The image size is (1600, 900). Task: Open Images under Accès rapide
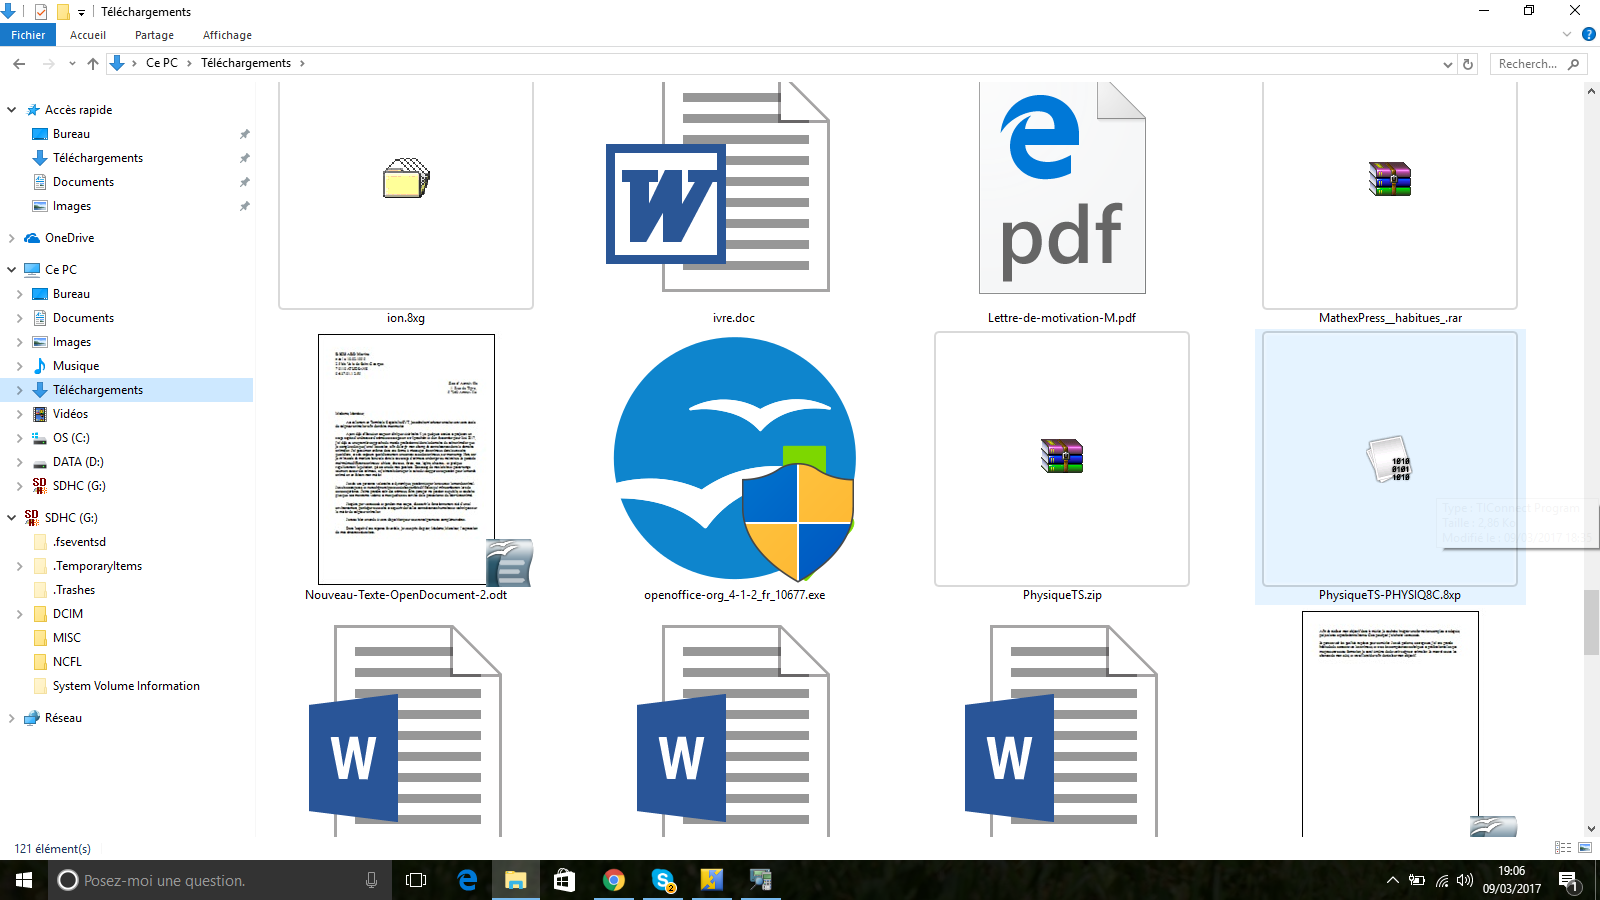[x=72, y=206]
